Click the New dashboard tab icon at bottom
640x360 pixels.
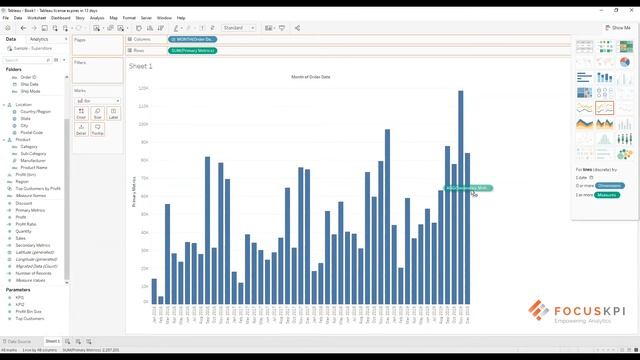click(x=78, y=341)
